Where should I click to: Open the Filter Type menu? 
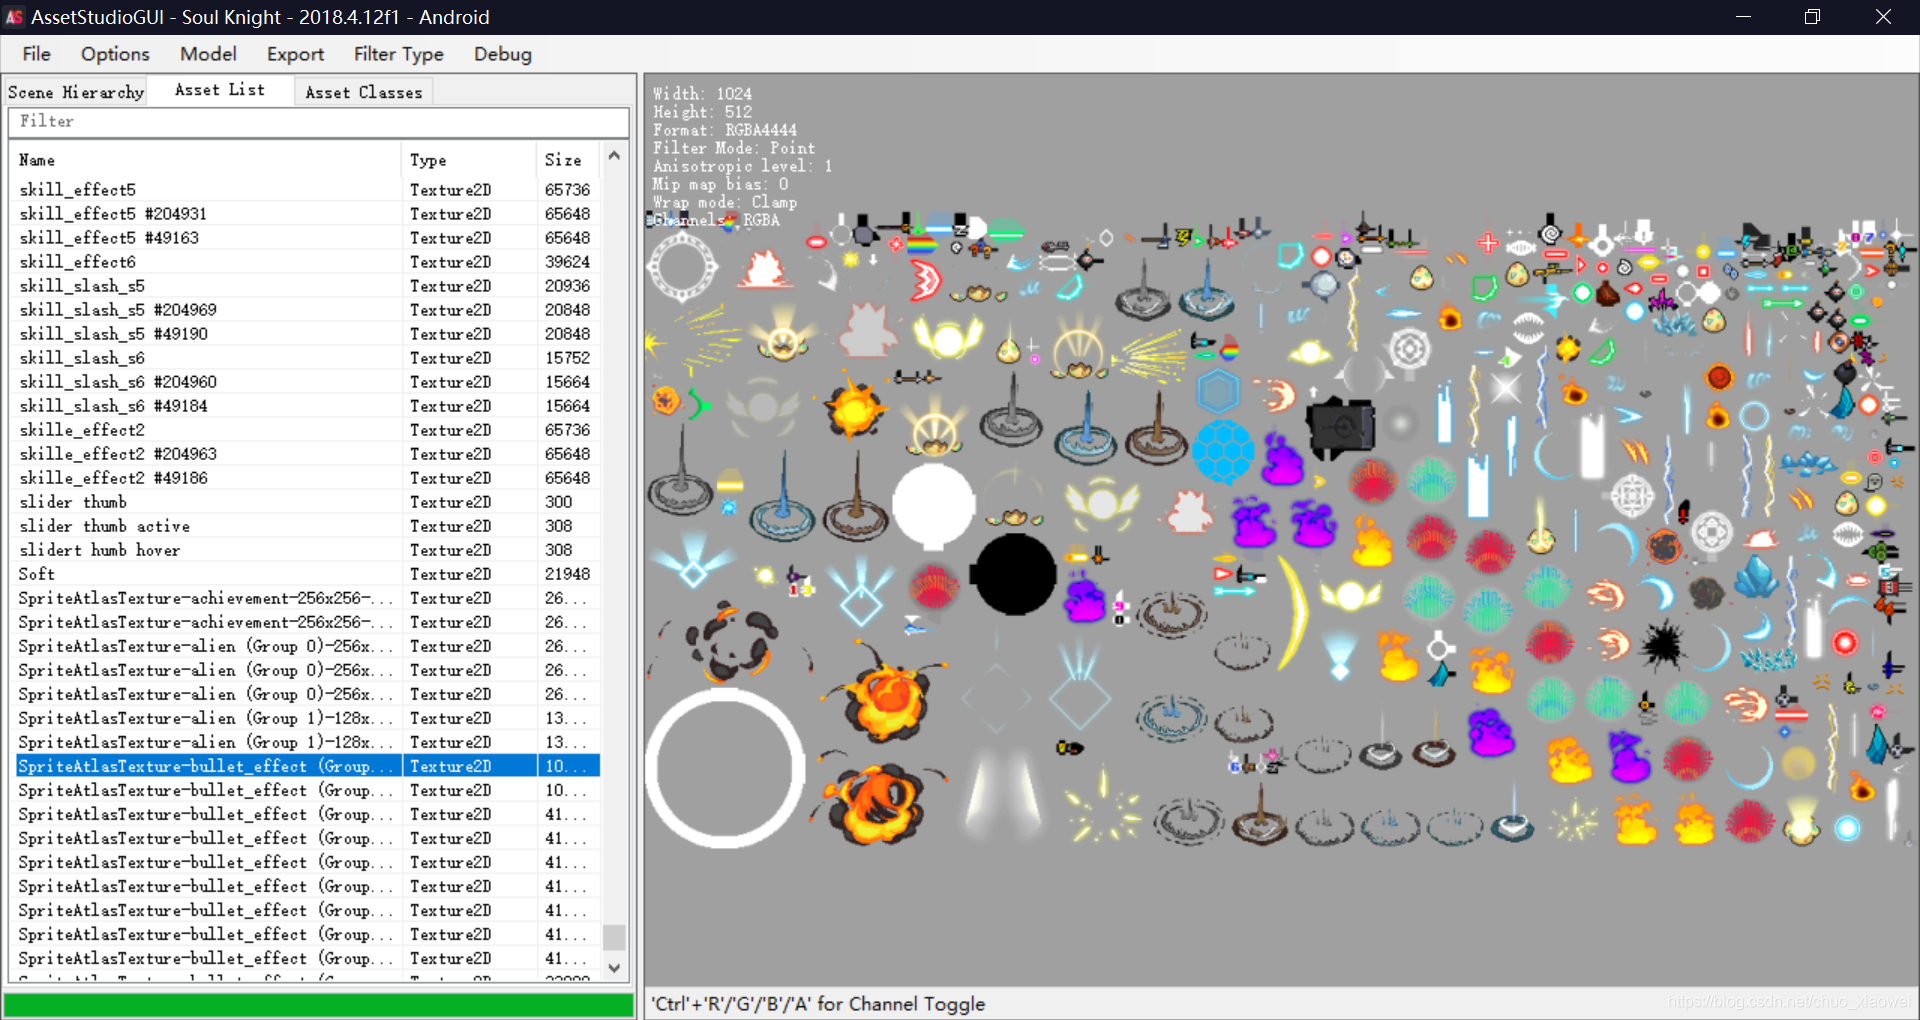point(398,54)
